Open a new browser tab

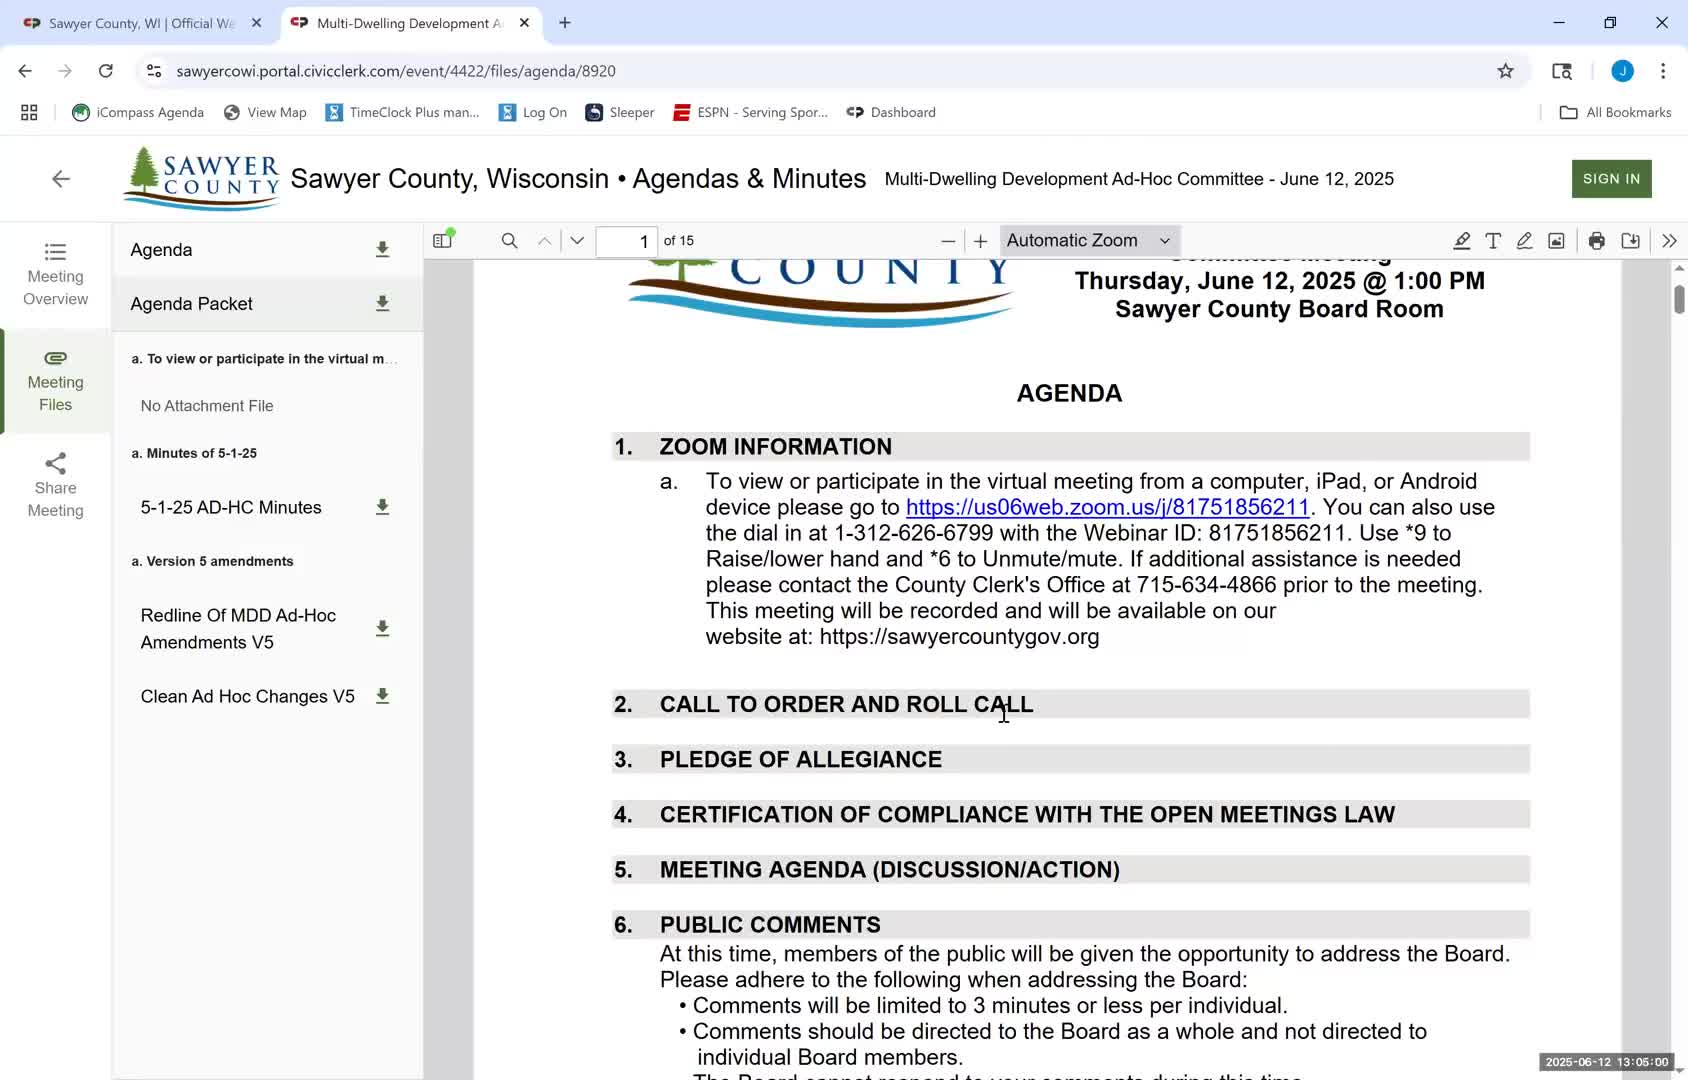click(565, 23)
